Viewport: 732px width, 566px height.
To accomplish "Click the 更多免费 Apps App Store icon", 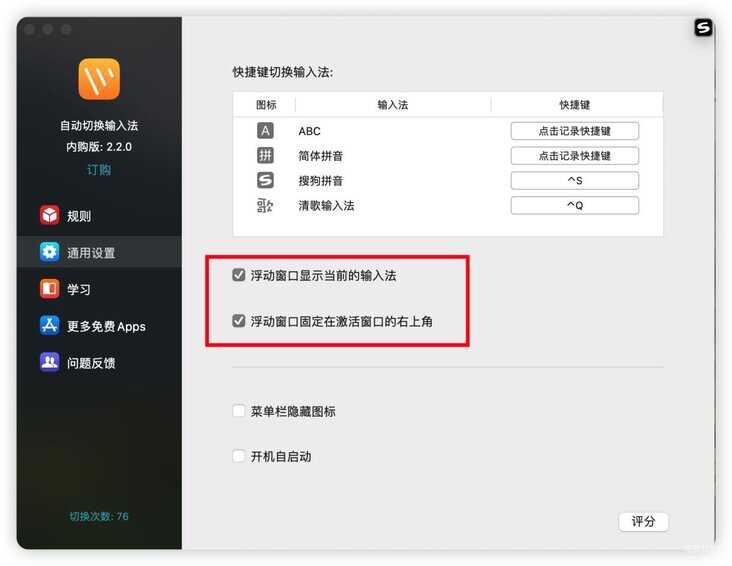I will (49, 325).
